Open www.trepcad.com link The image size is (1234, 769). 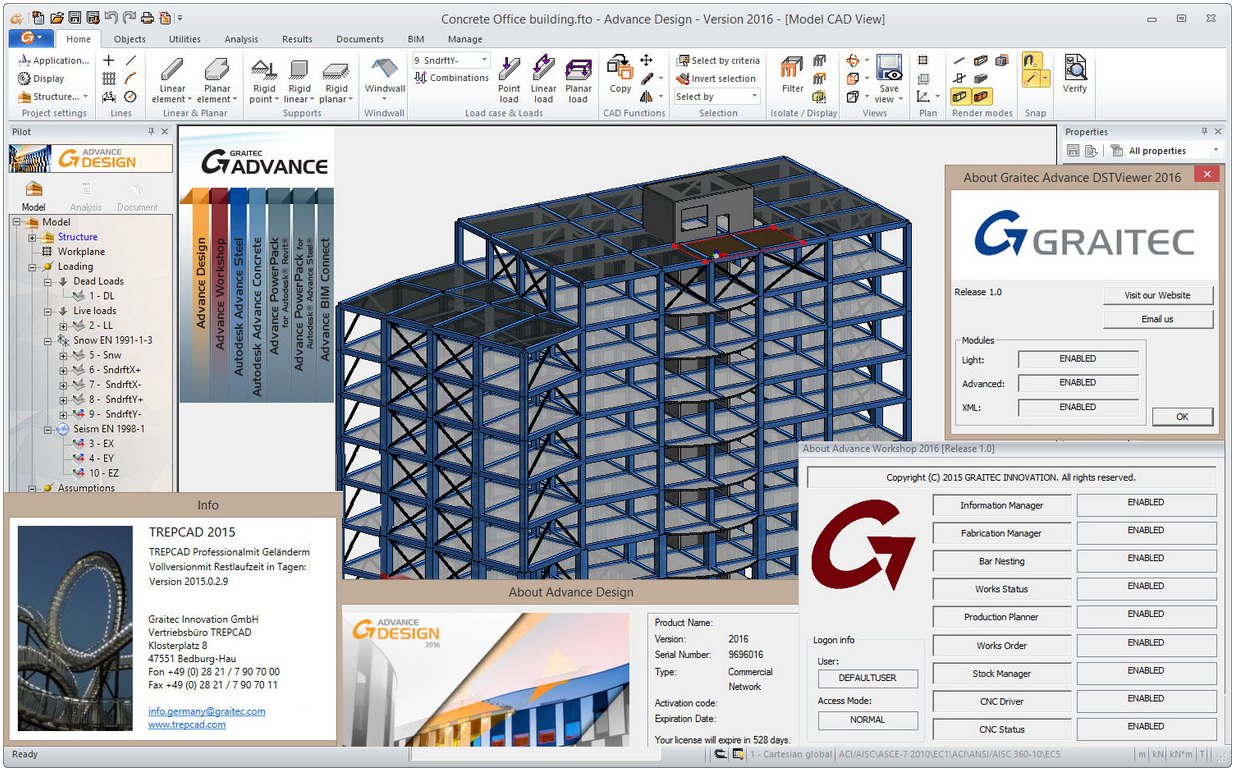pyautogui.click(x=187, y=724)
